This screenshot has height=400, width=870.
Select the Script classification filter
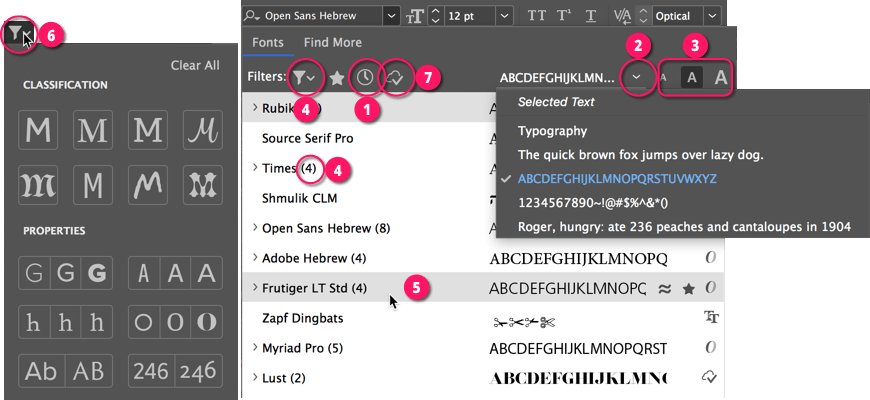point(203,130)
